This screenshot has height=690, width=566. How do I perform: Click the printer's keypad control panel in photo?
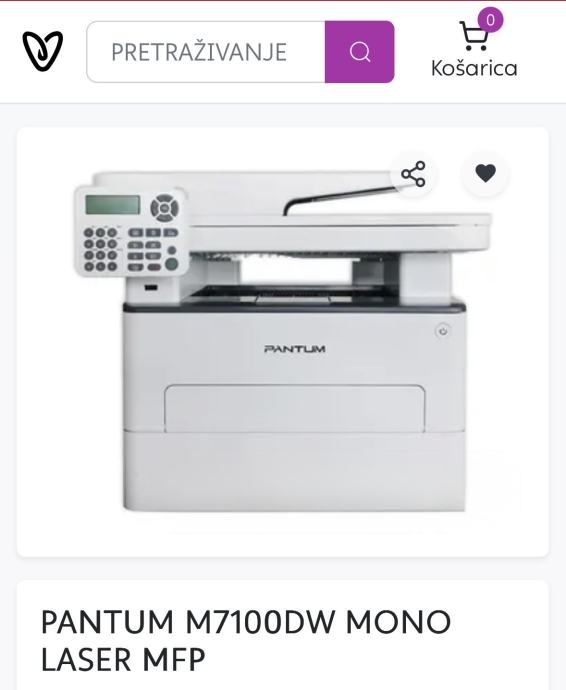(131, 231)
